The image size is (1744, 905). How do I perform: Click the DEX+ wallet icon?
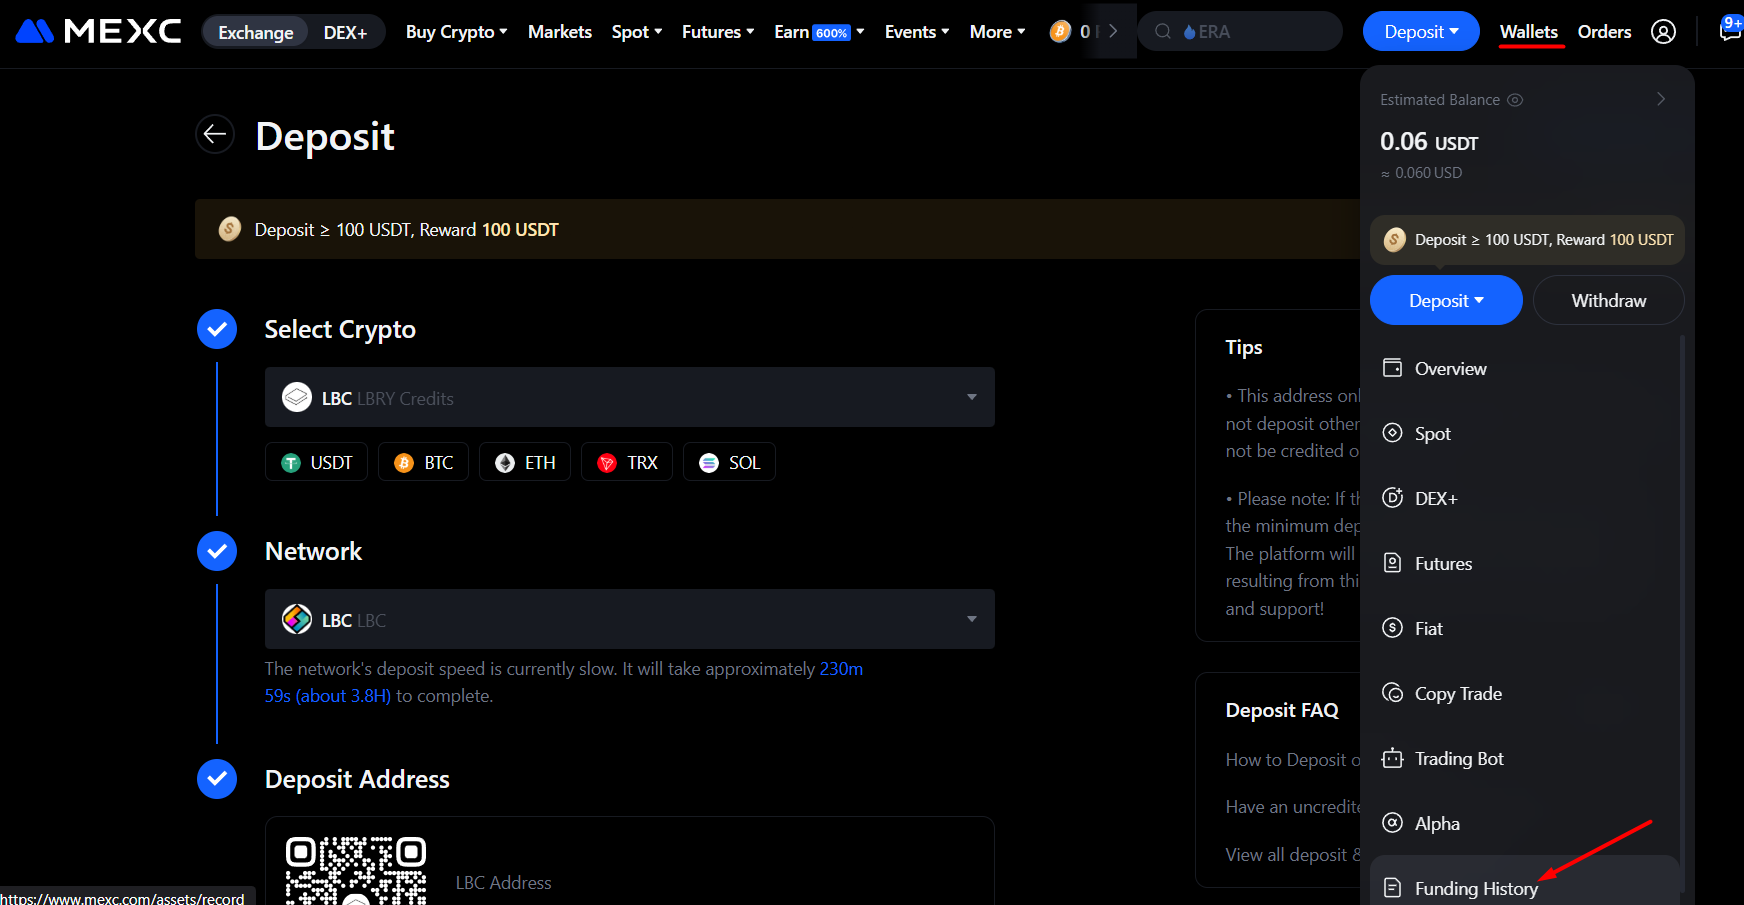(x=1392, y=498)
